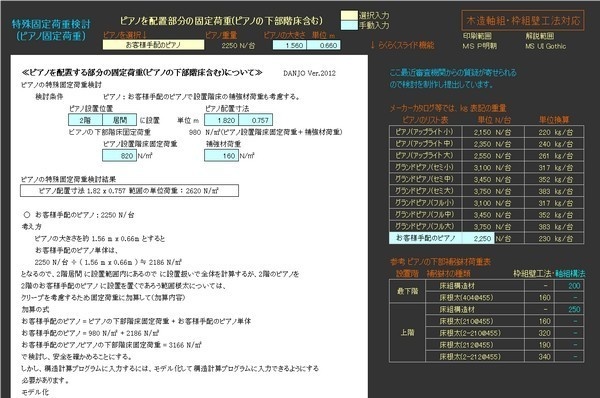
Task: Click the ○ お客様手配のピアノ：2250 N/台 line
Action: coord(79,215)
